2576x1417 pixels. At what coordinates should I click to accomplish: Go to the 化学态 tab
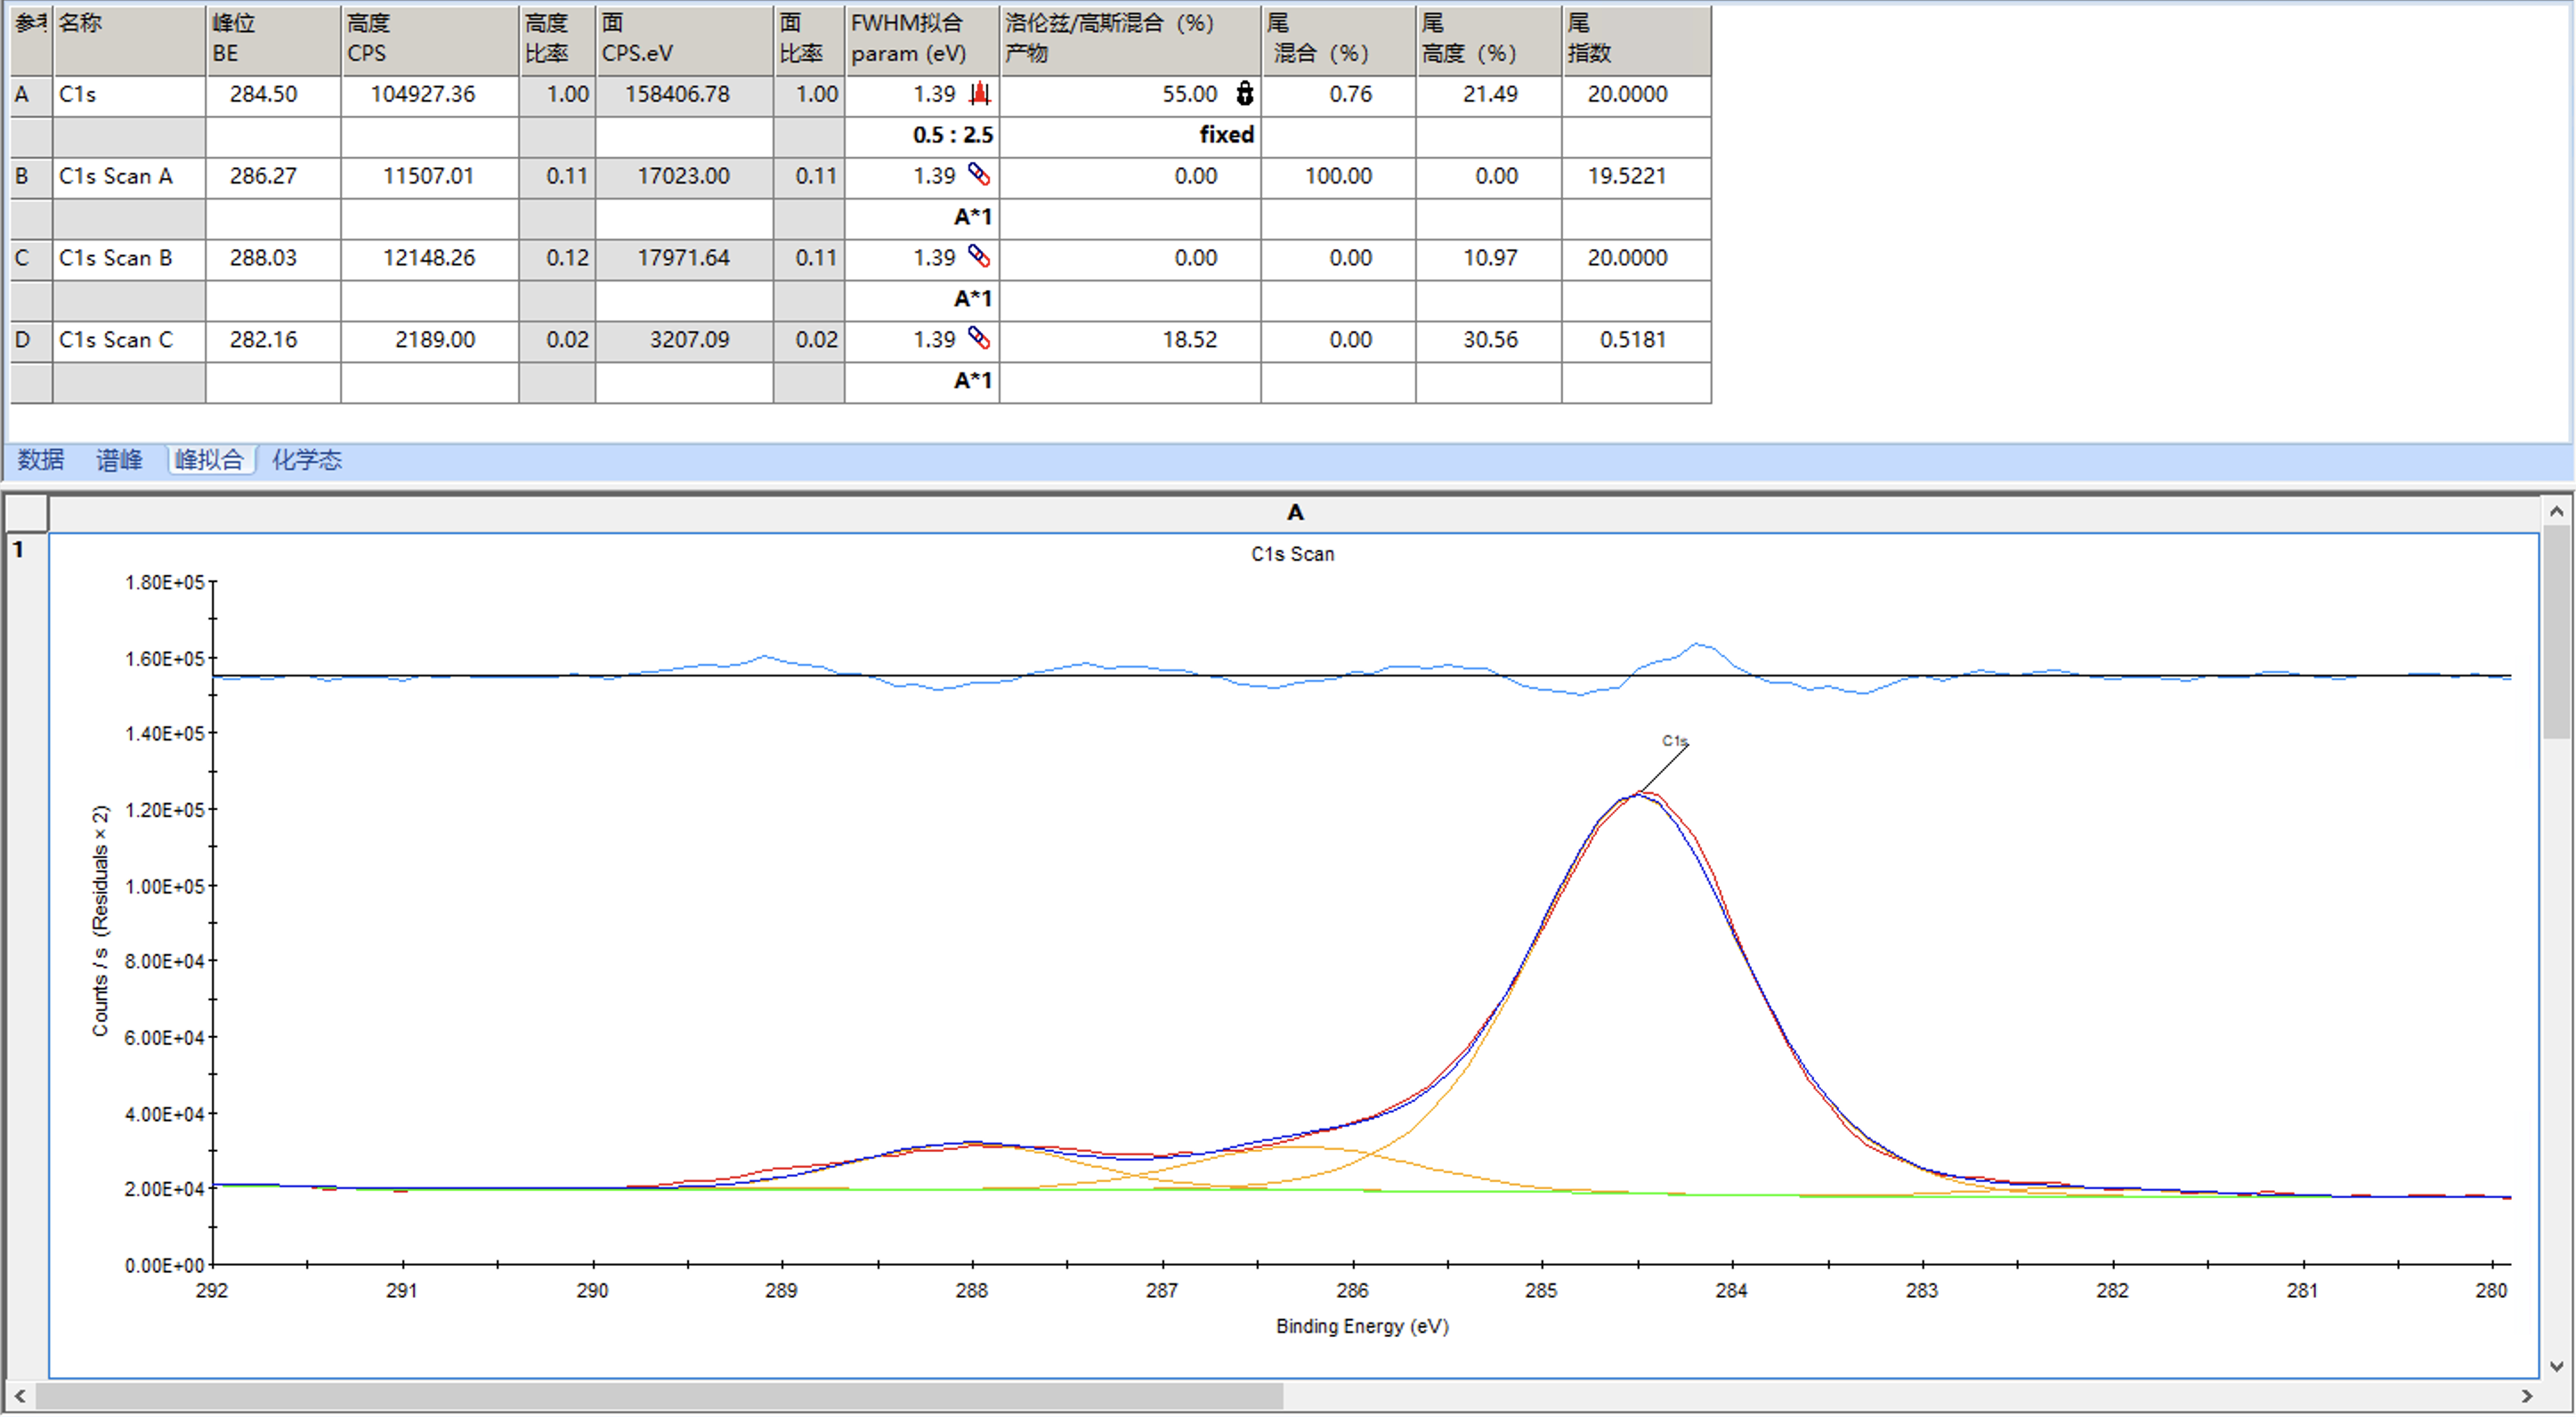(x=307, y=460)
